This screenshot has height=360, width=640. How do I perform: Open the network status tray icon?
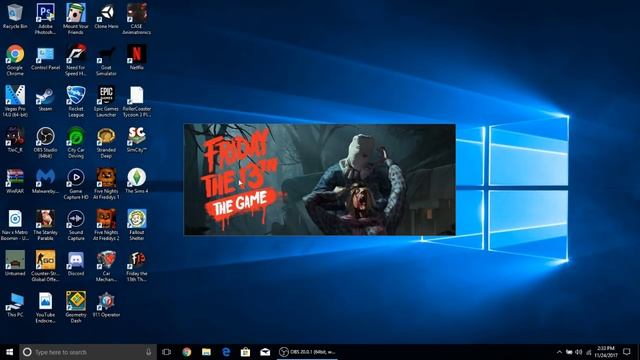[589, 352]
